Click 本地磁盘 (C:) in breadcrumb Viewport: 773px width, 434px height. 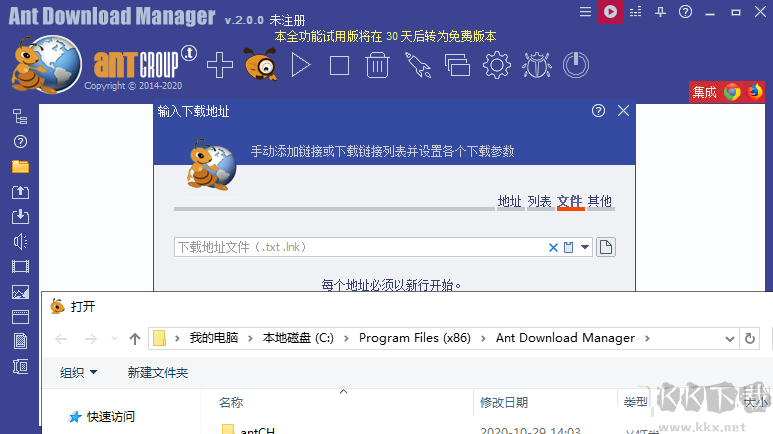(x=298, y=338)
